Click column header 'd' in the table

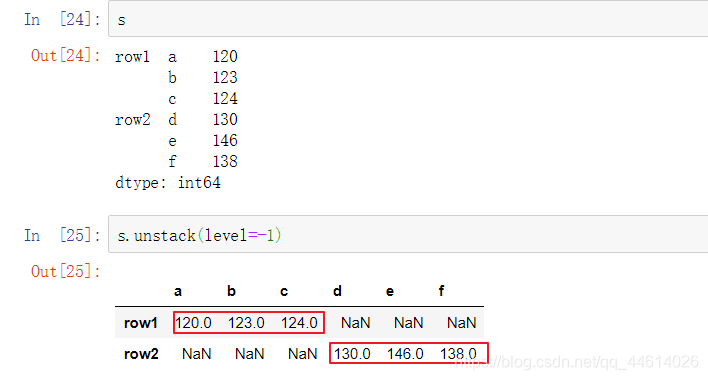(x=337, y=291)
